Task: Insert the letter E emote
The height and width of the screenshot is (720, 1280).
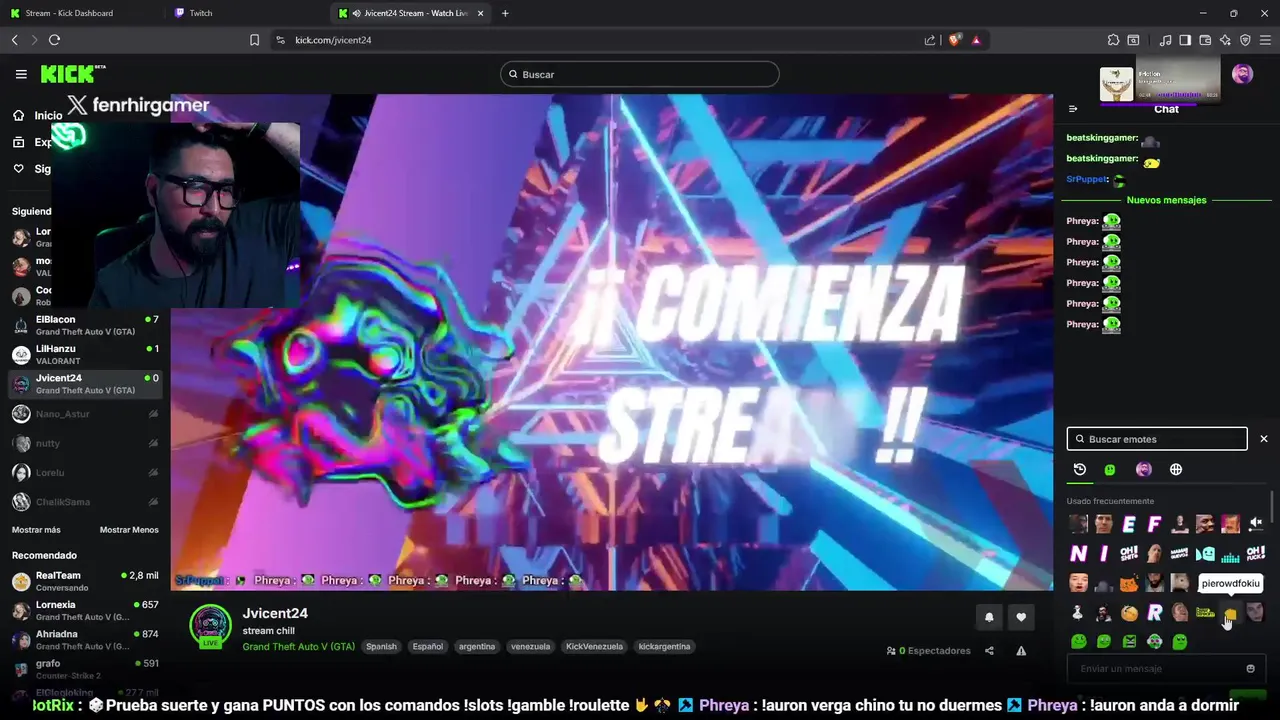Action: coord(1129,524)
